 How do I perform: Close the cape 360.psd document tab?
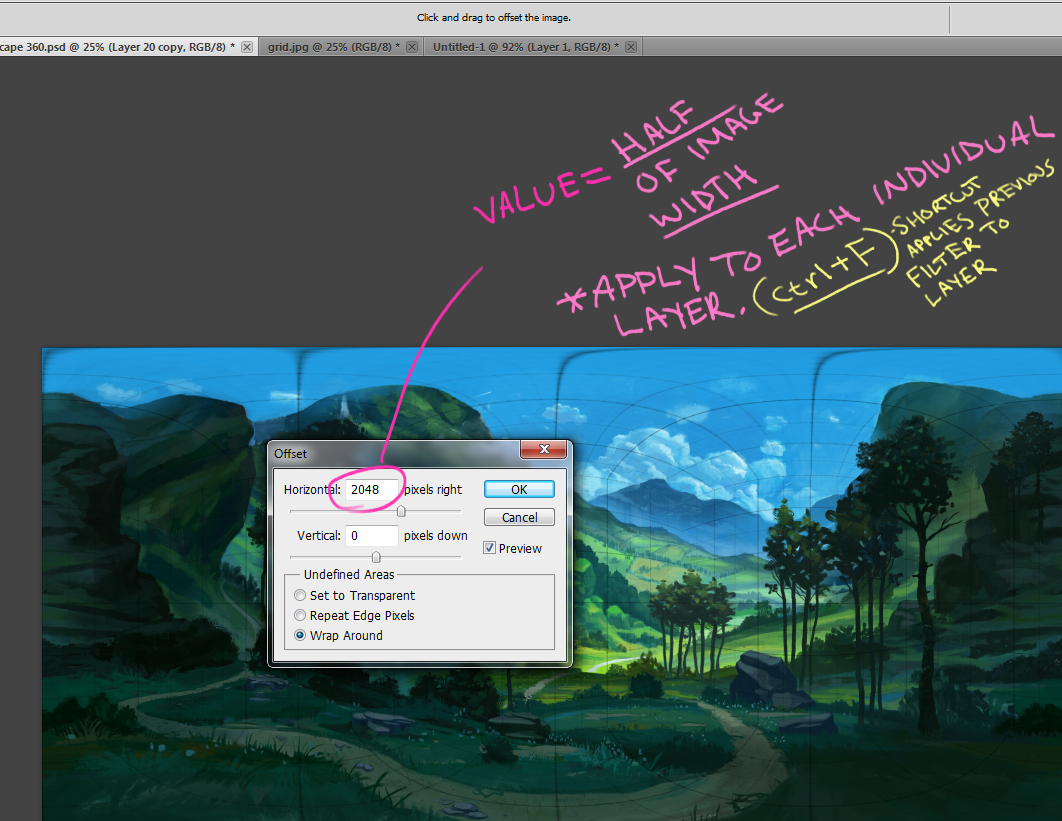[x=247, y=47]
